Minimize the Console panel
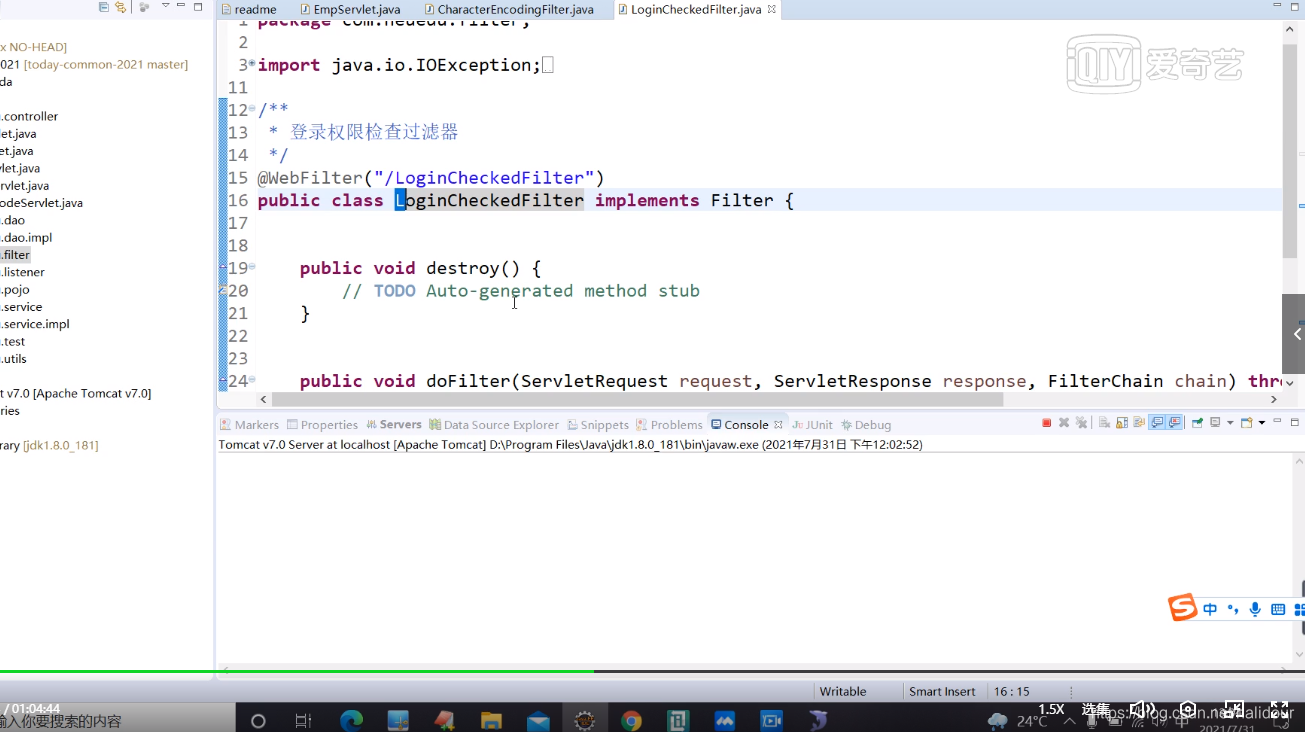Image resolution: width=1305 pixels, height=732 pixels. point(1277,421)
